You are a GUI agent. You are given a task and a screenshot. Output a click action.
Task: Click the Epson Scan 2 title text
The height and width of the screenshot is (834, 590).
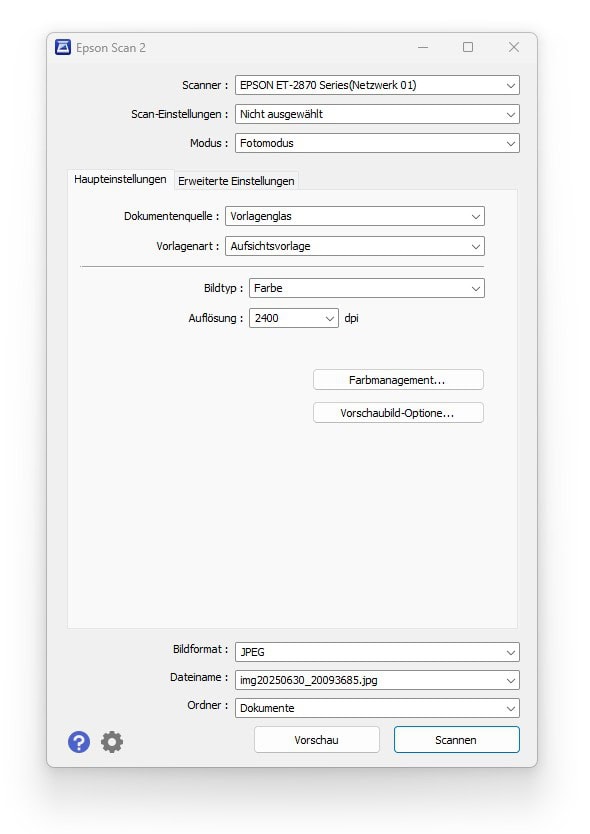click(111, 48)
